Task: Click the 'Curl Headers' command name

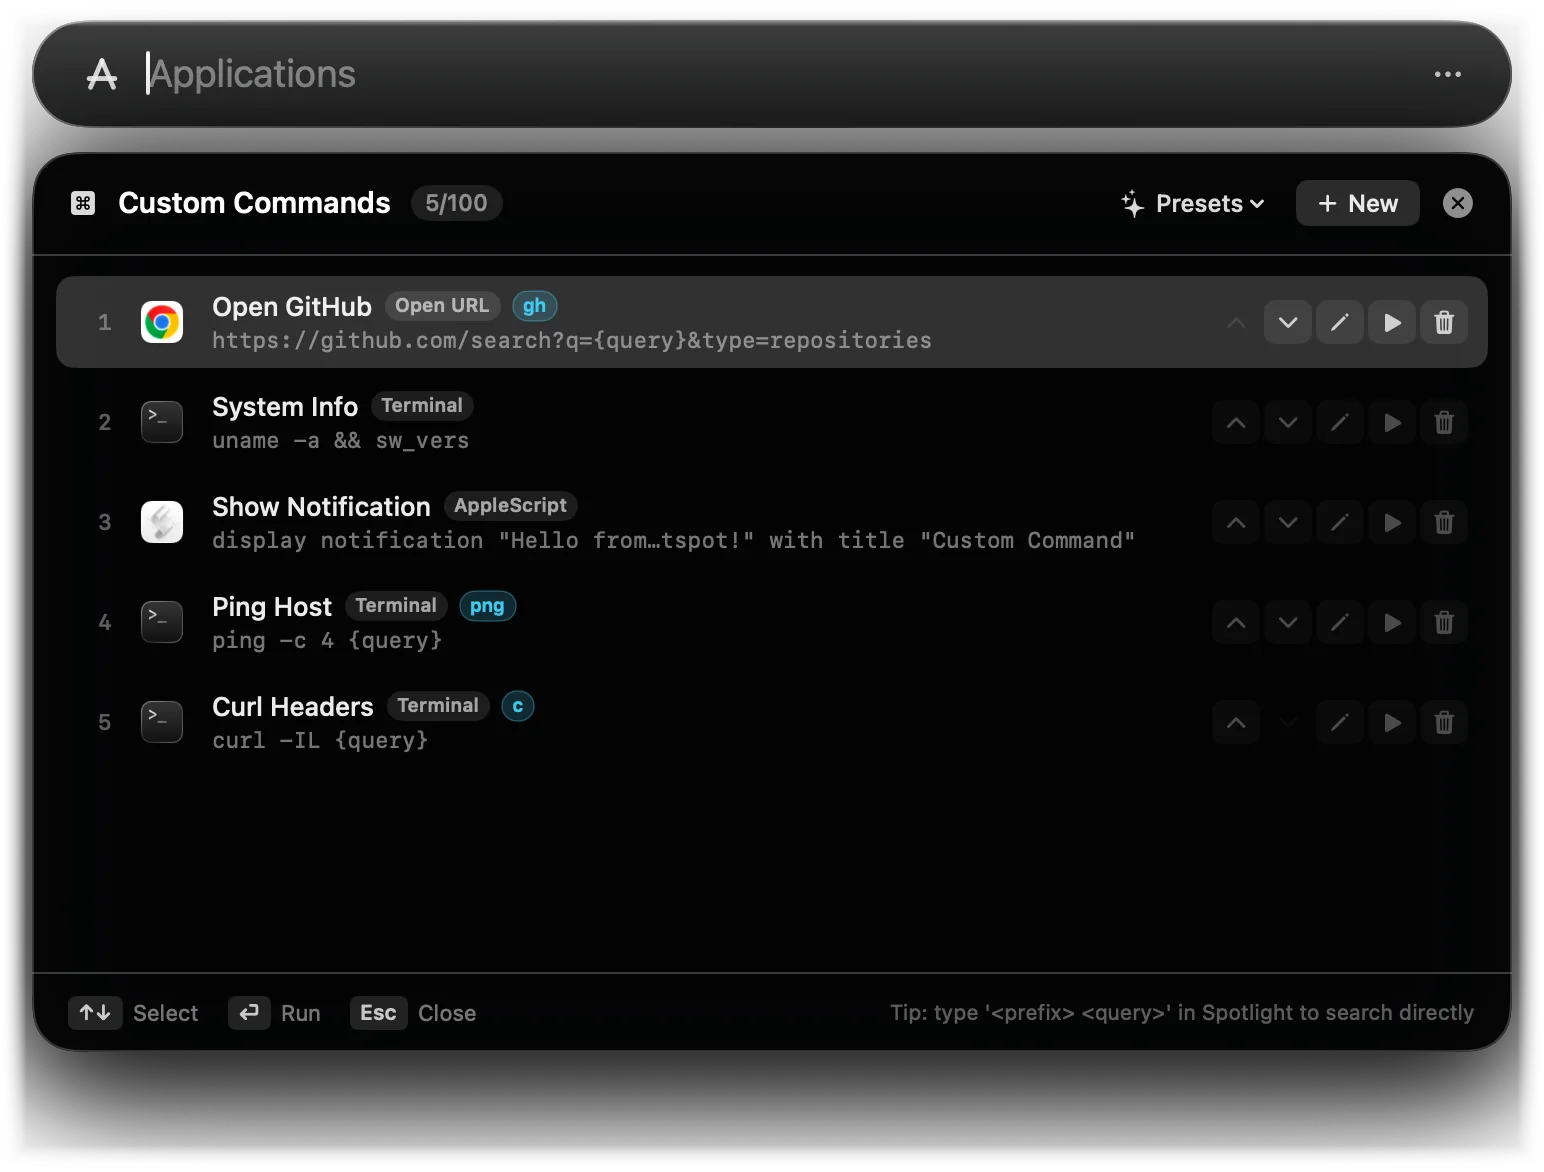Action: point(293,707)
